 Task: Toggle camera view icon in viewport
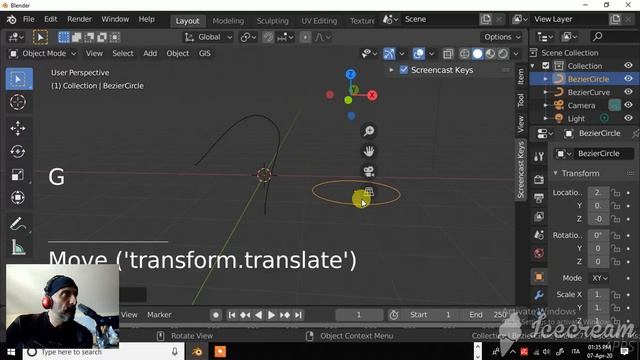tap(369, 171)
